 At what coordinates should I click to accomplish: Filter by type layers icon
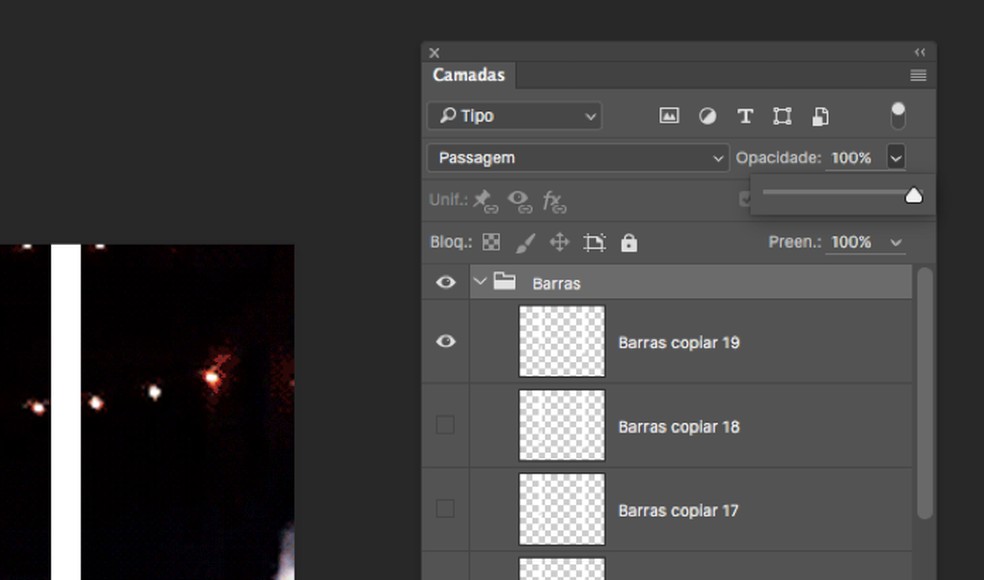745,116
